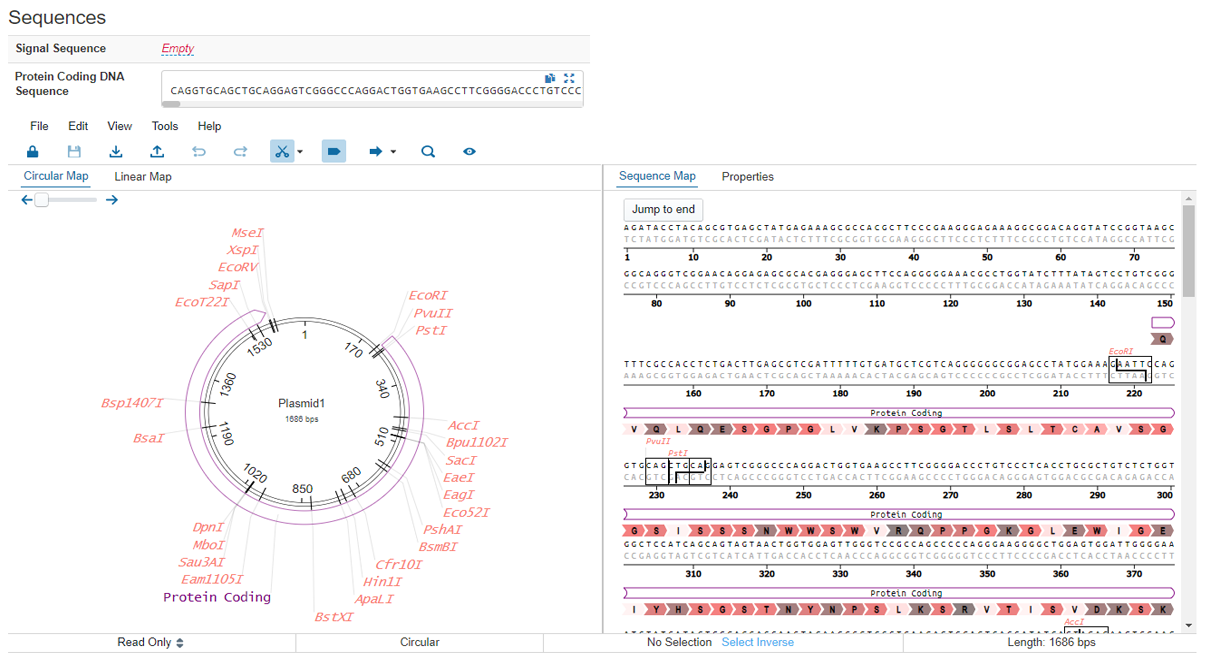Open the upload tool
Screen dimensions: 1210x664
(157, 151)
